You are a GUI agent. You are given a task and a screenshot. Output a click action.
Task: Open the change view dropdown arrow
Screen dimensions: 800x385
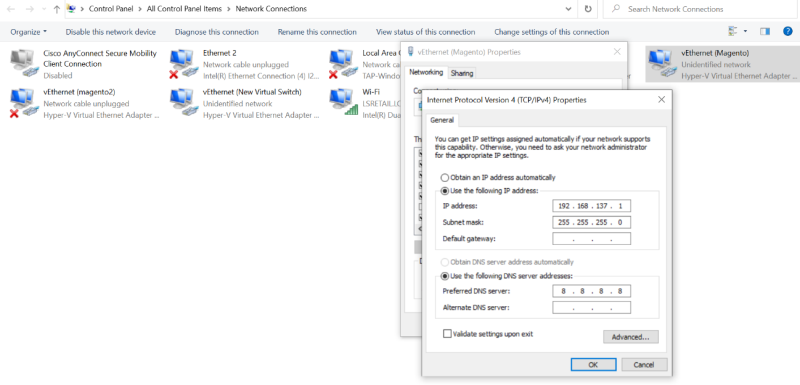coord(745,32)
